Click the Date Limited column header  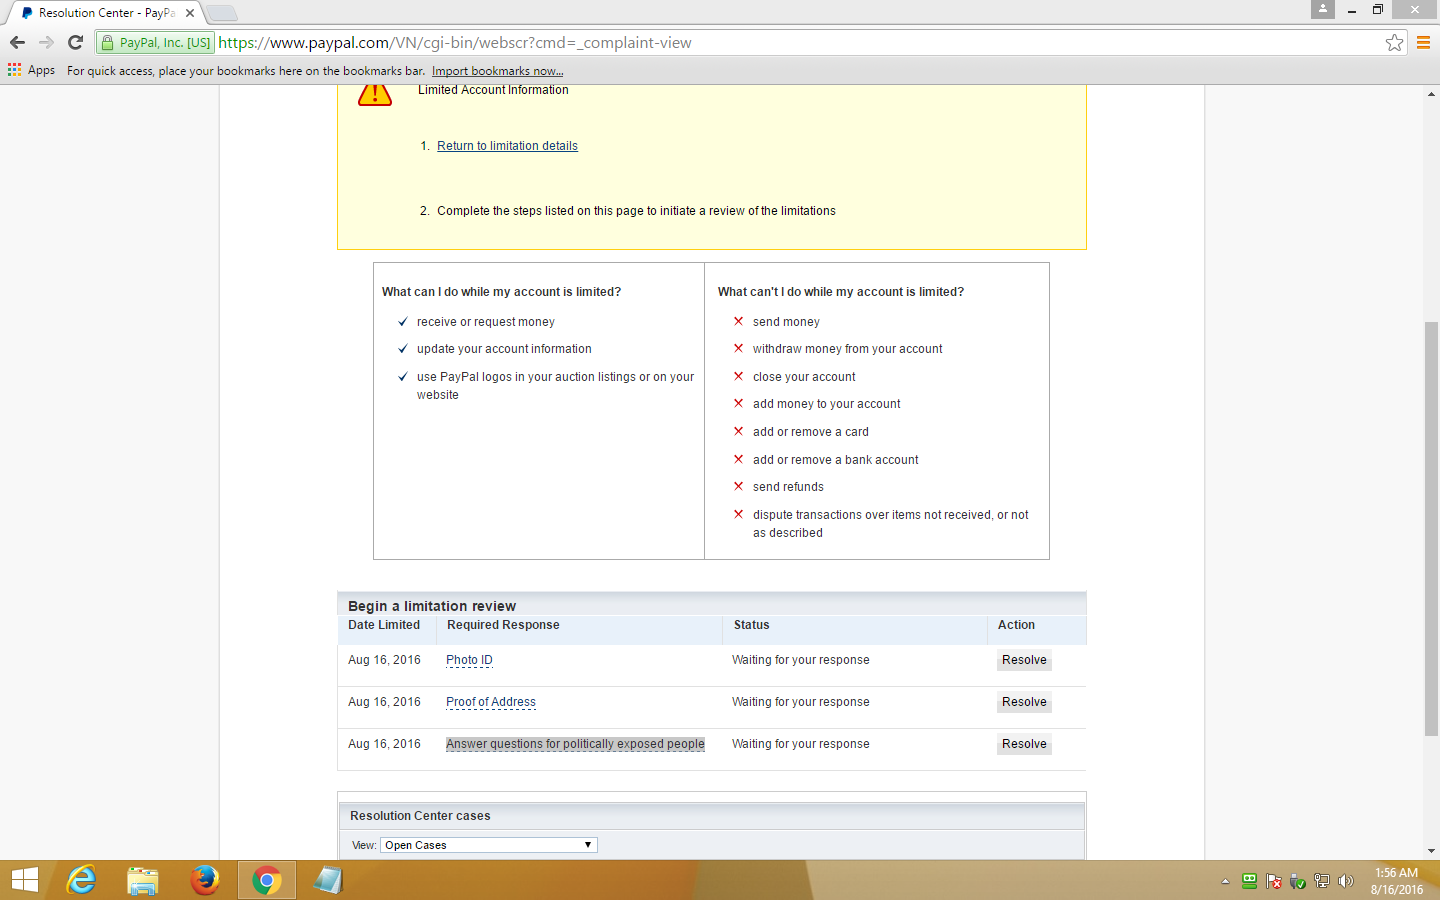click(x=384, y=625)
